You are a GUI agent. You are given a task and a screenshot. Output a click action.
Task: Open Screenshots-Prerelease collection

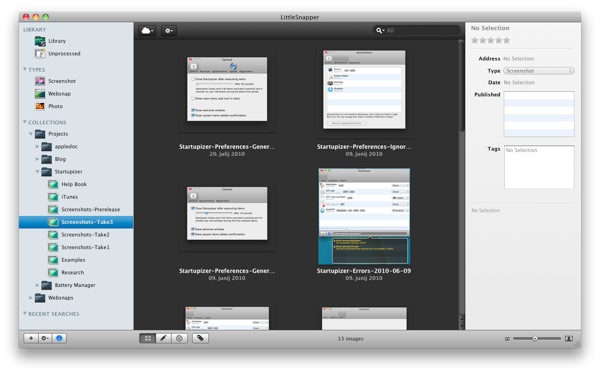(90, 210)
